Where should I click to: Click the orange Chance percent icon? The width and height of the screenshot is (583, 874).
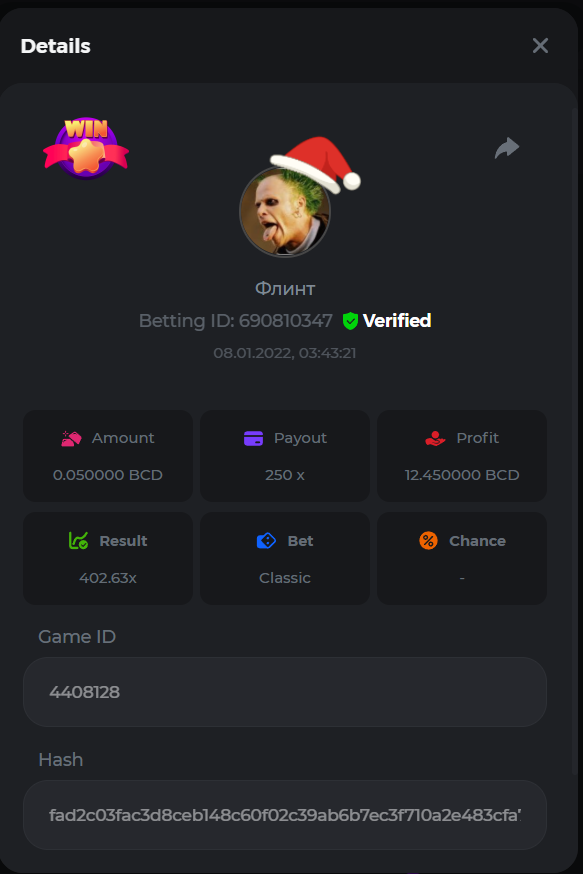point(428,541)
